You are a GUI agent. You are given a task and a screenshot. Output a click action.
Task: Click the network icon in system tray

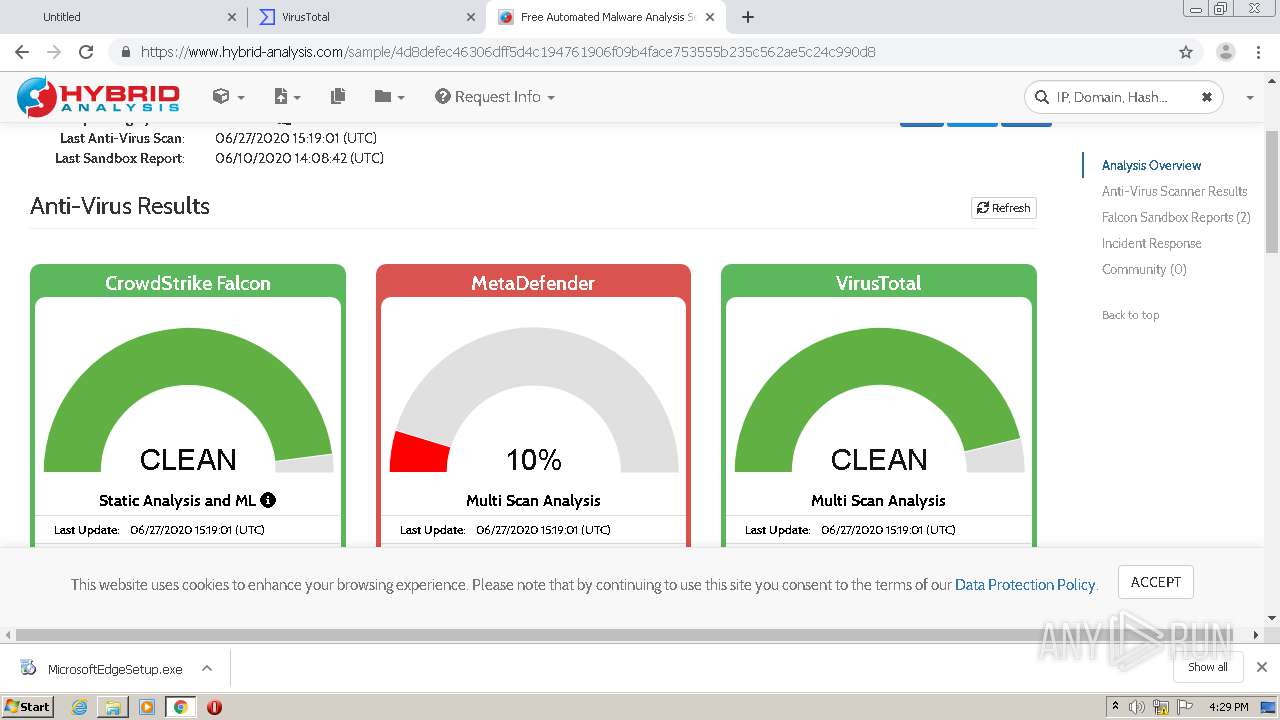1161,707
